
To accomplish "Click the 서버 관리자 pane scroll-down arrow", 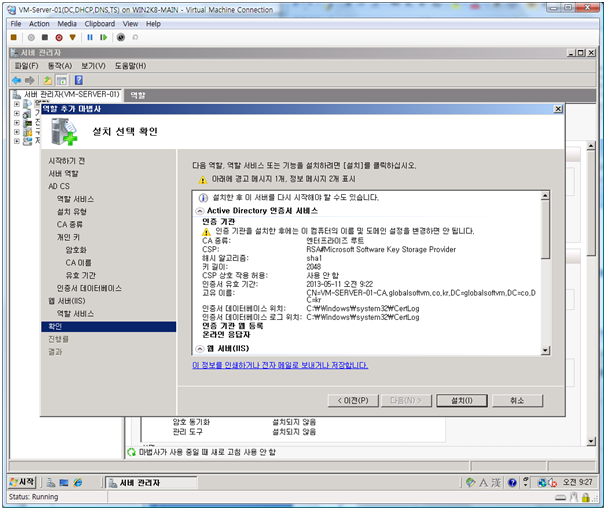I will point(591,442).
